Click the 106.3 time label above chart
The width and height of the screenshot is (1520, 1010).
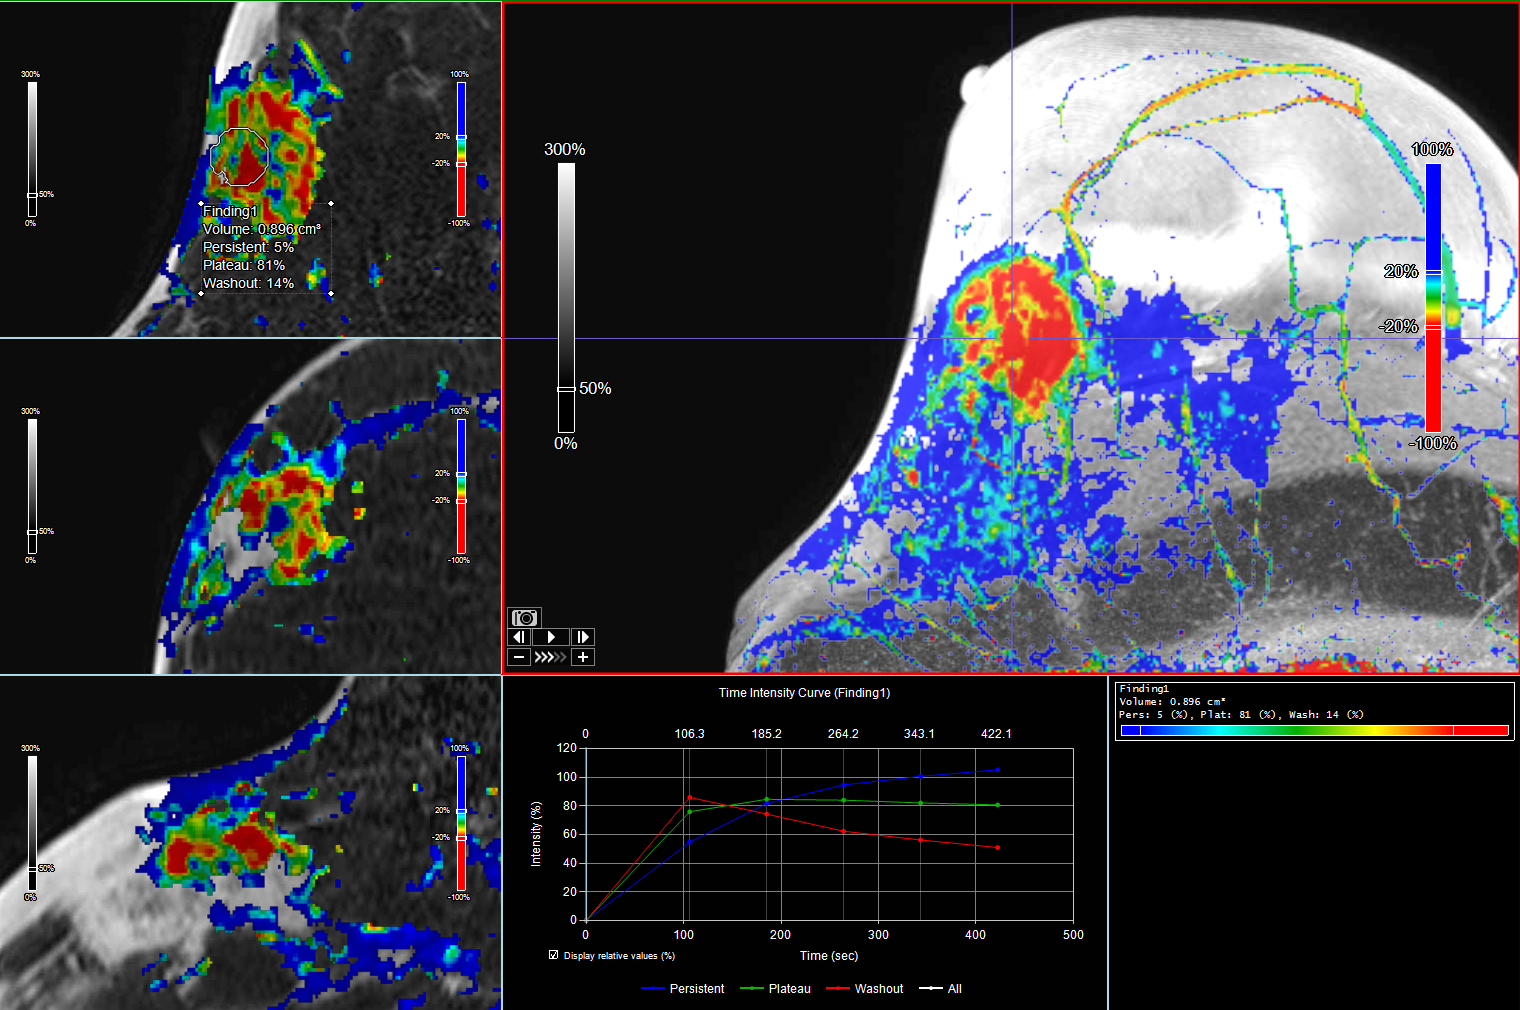tap(689, 734)
